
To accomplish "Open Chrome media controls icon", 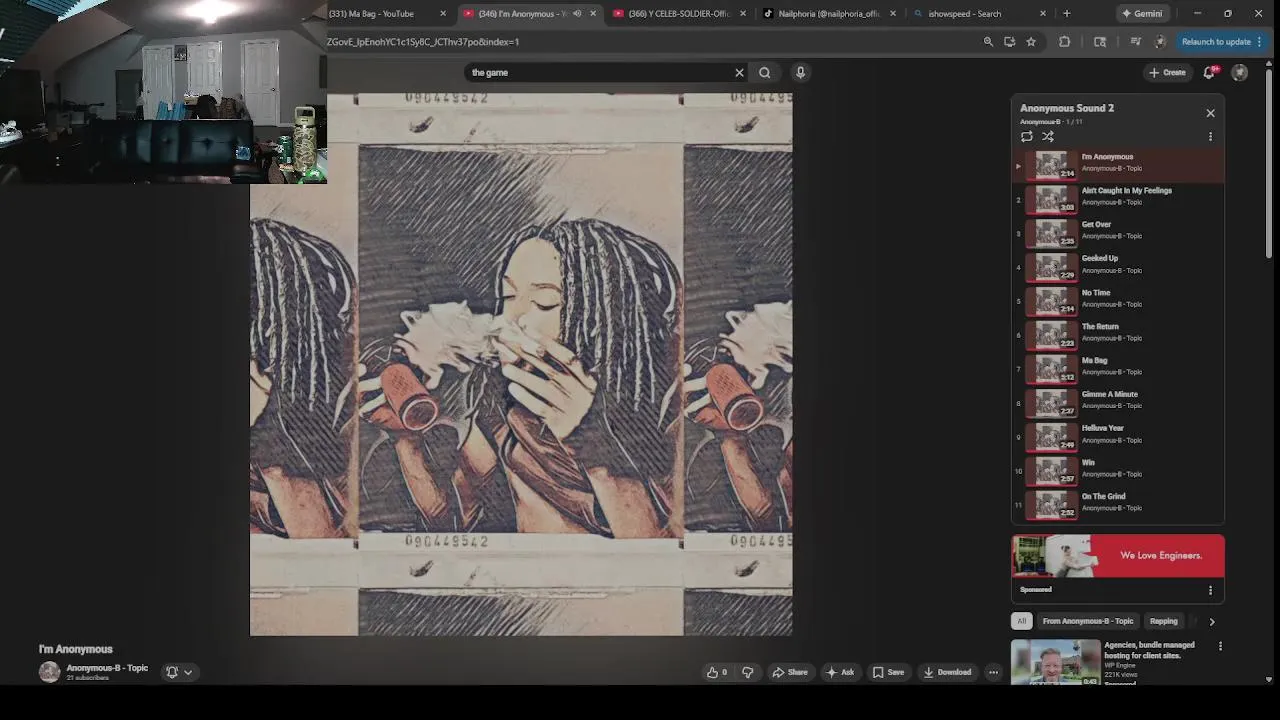I will pyautogui.click(x=1135, y=42).
